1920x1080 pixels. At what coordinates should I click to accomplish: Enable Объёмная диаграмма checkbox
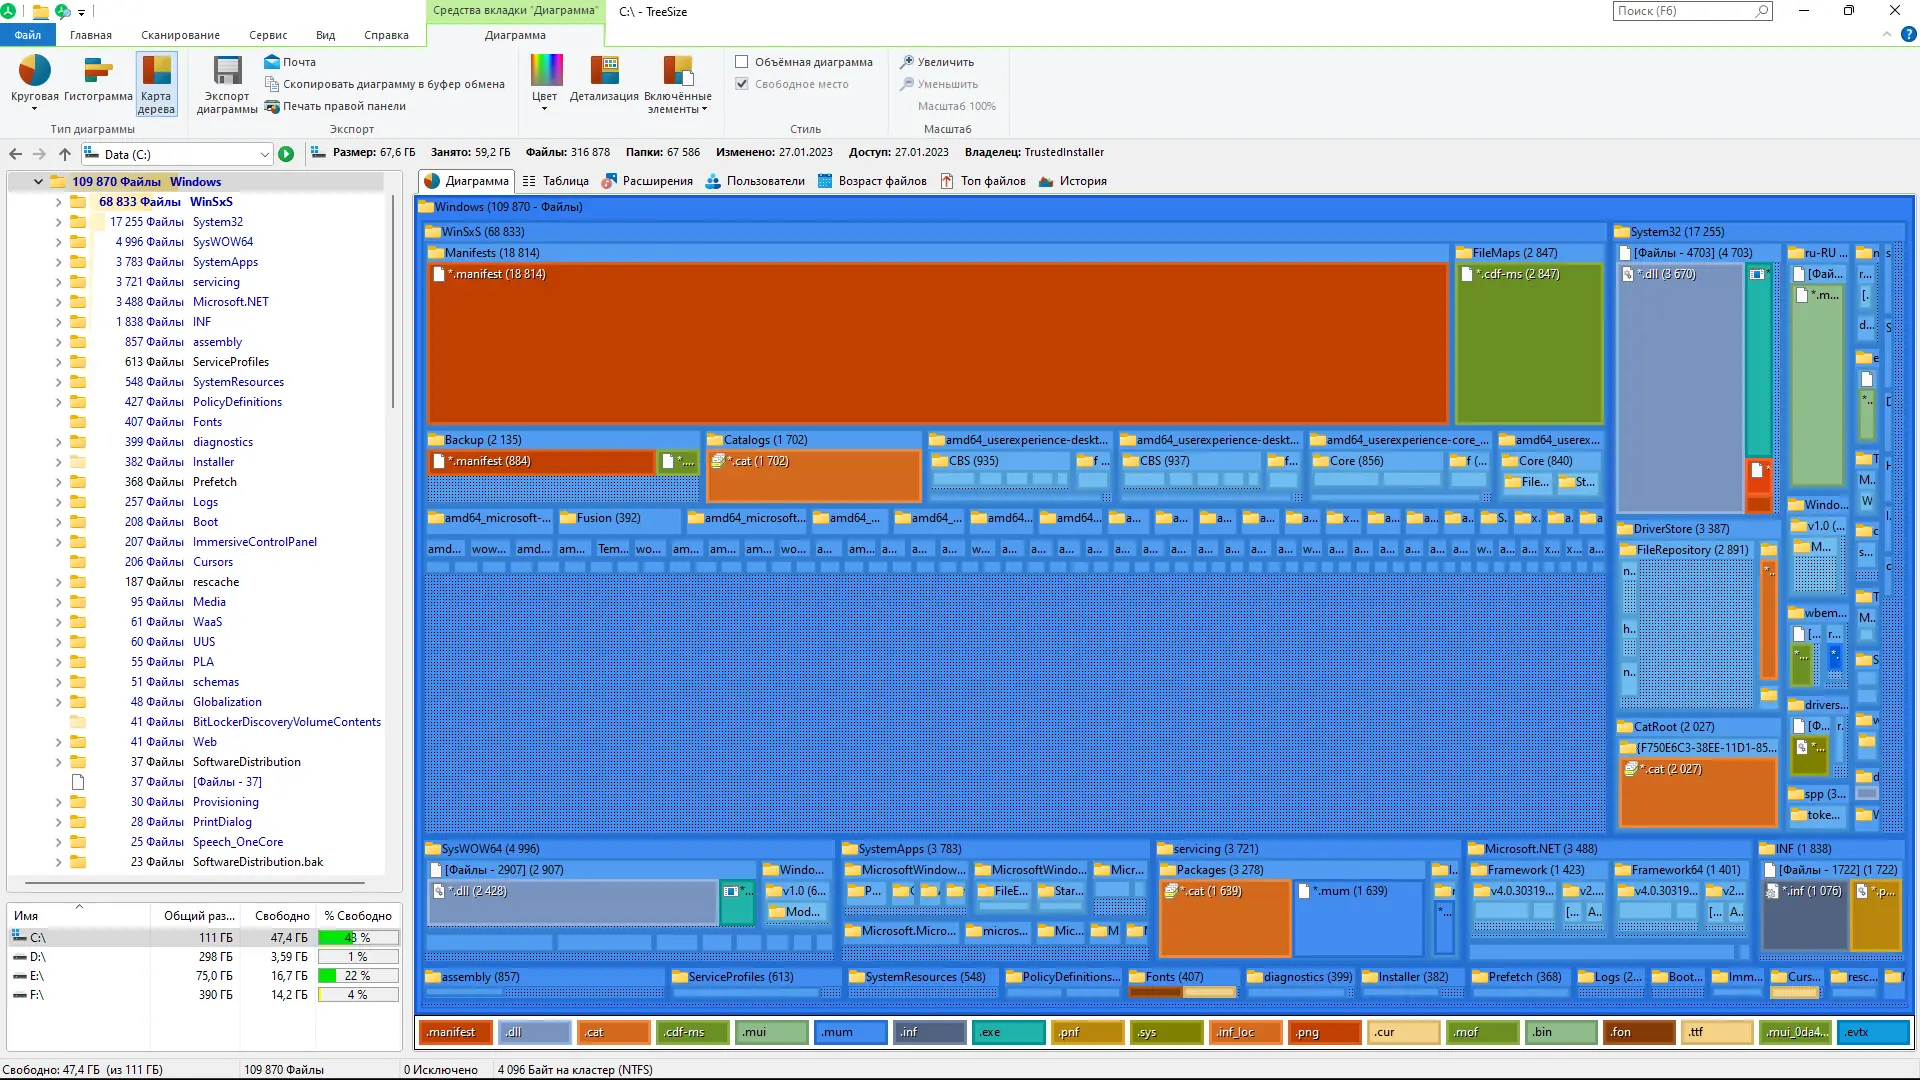point(742,62)
